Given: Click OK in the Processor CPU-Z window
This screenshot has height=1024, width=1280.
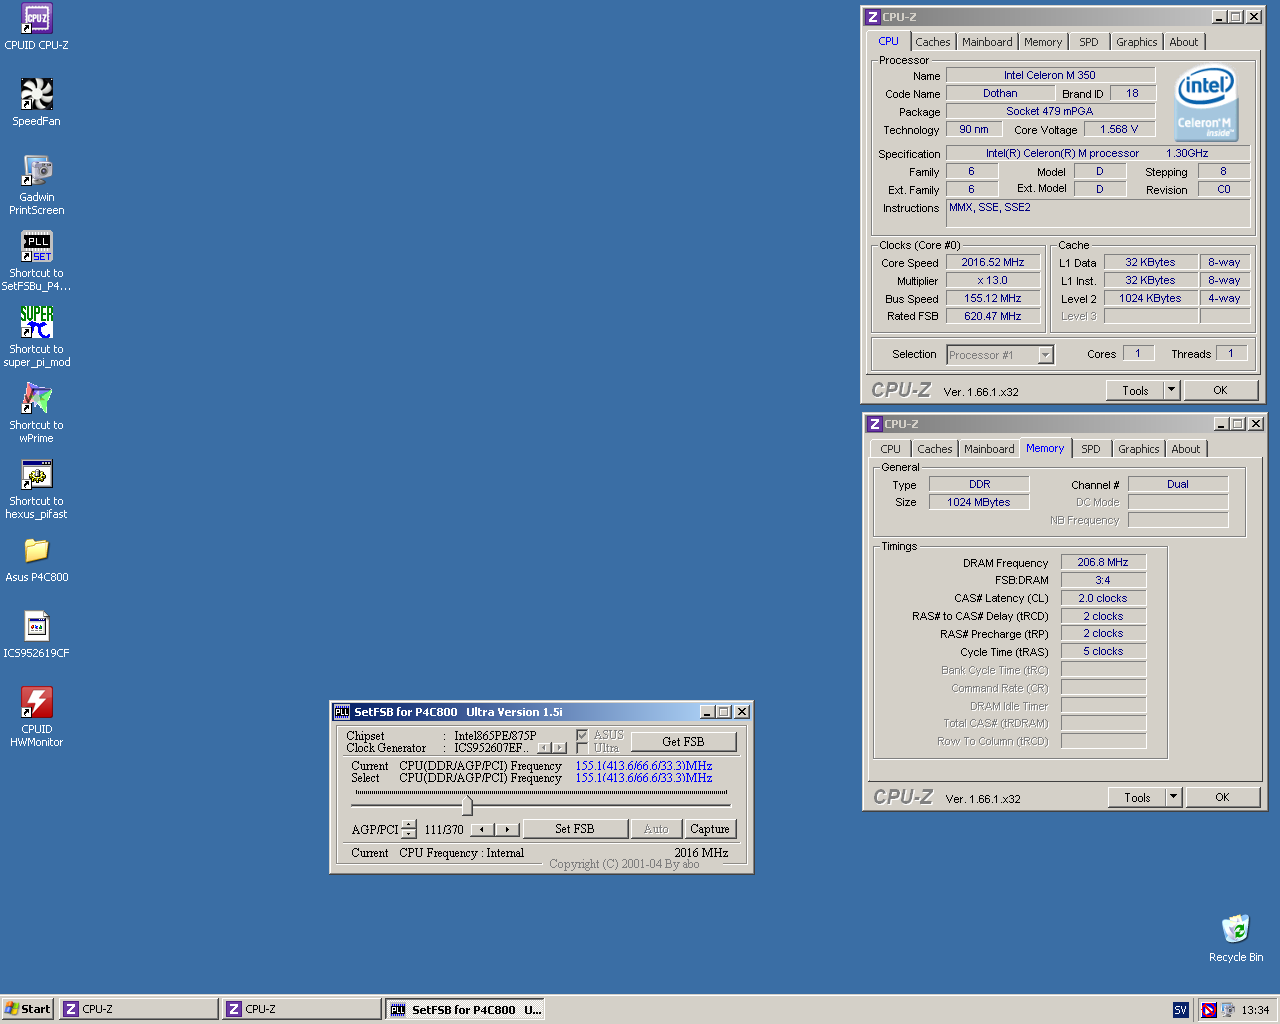Looking at the screenshot, I should tap(1220, 391).
